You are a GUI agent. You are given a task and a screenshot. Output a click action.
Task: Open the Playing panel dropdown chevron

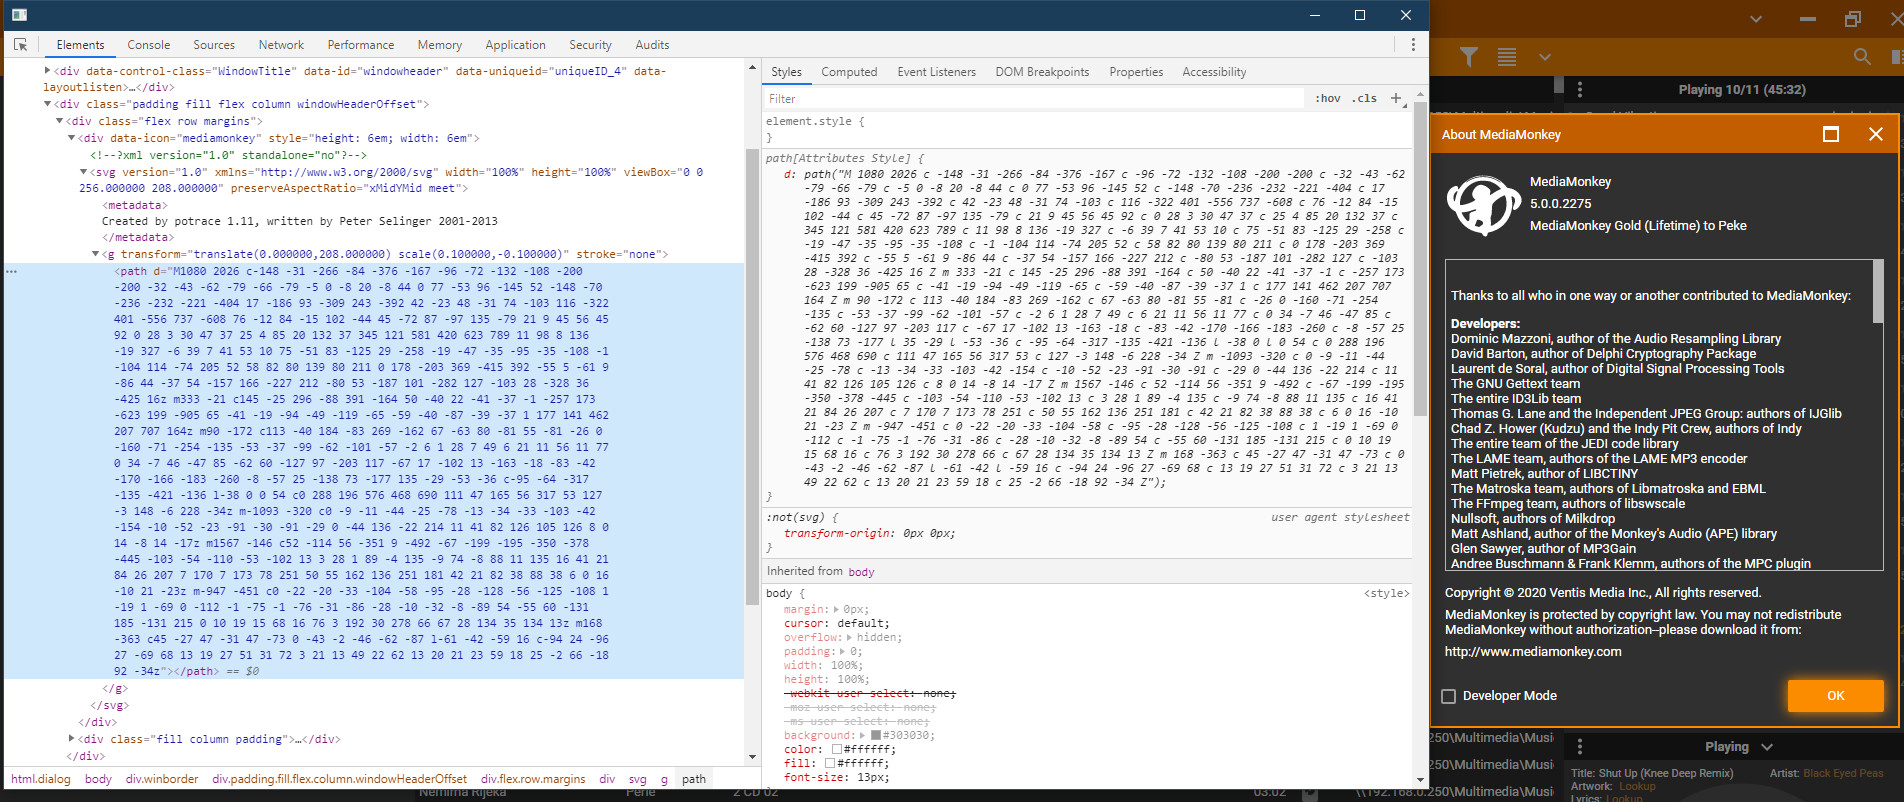click(x=1767, y=747)
